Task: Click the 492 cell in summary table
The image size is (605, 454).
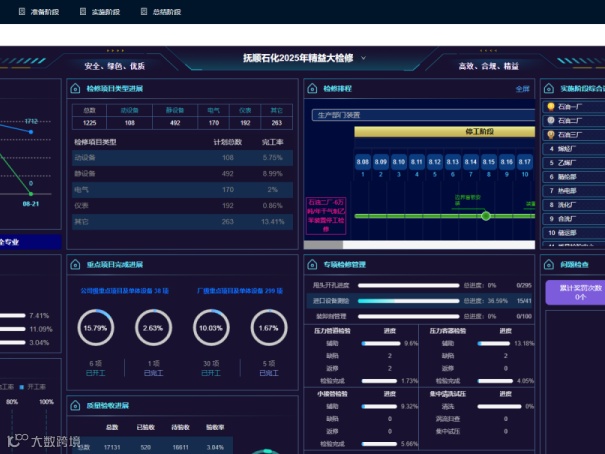Action: [x=175, y=123]
